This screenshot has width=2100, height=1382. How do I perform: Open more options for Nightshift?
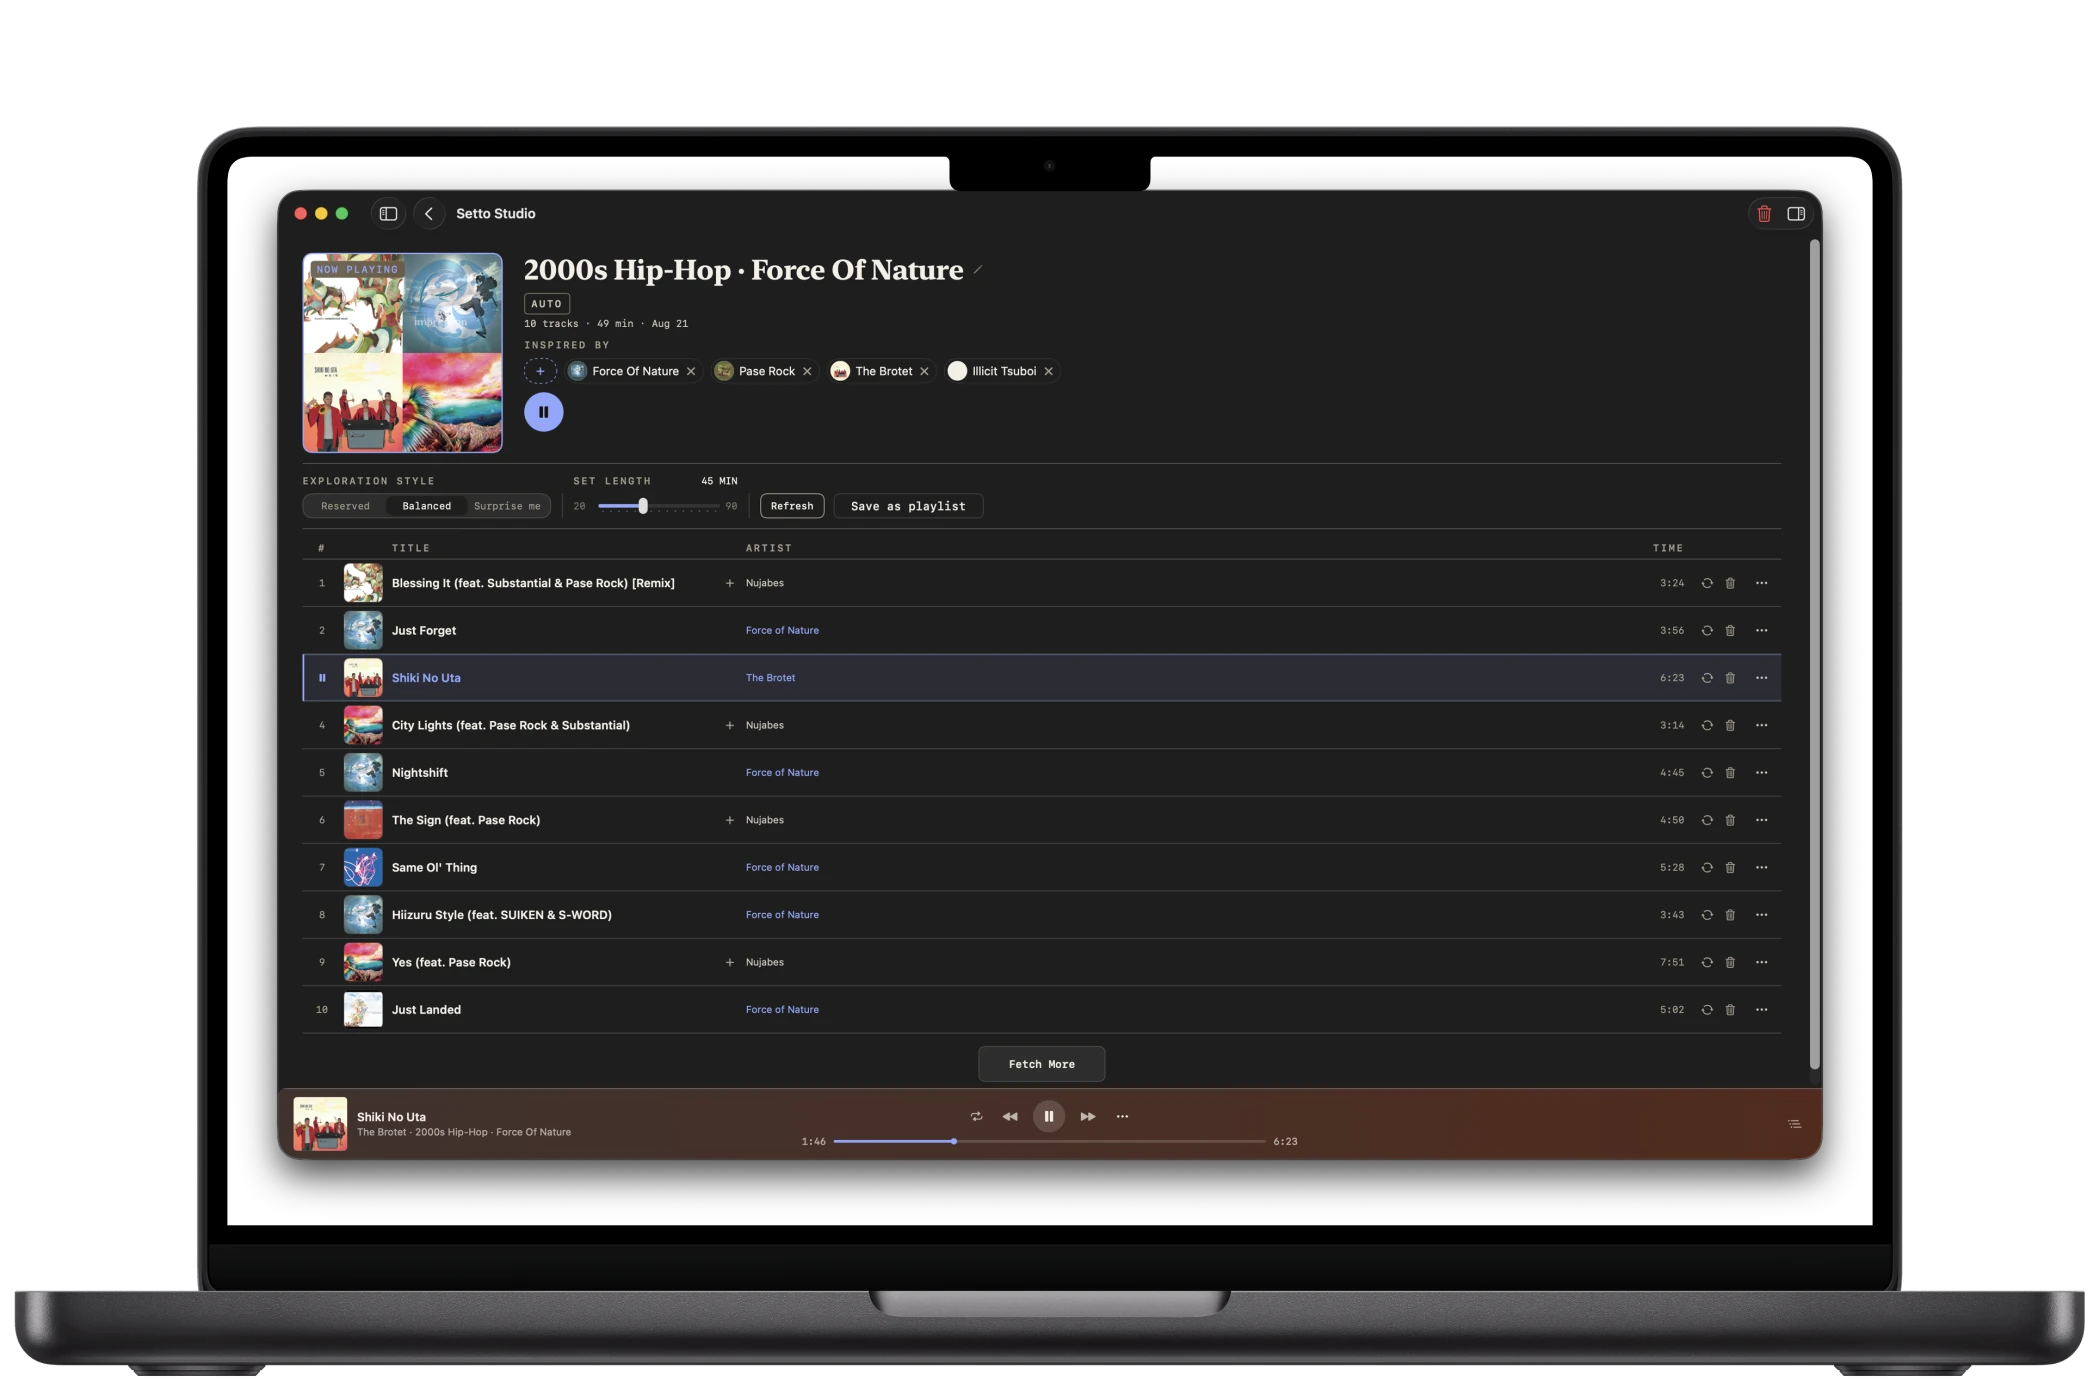[1762, 773]
